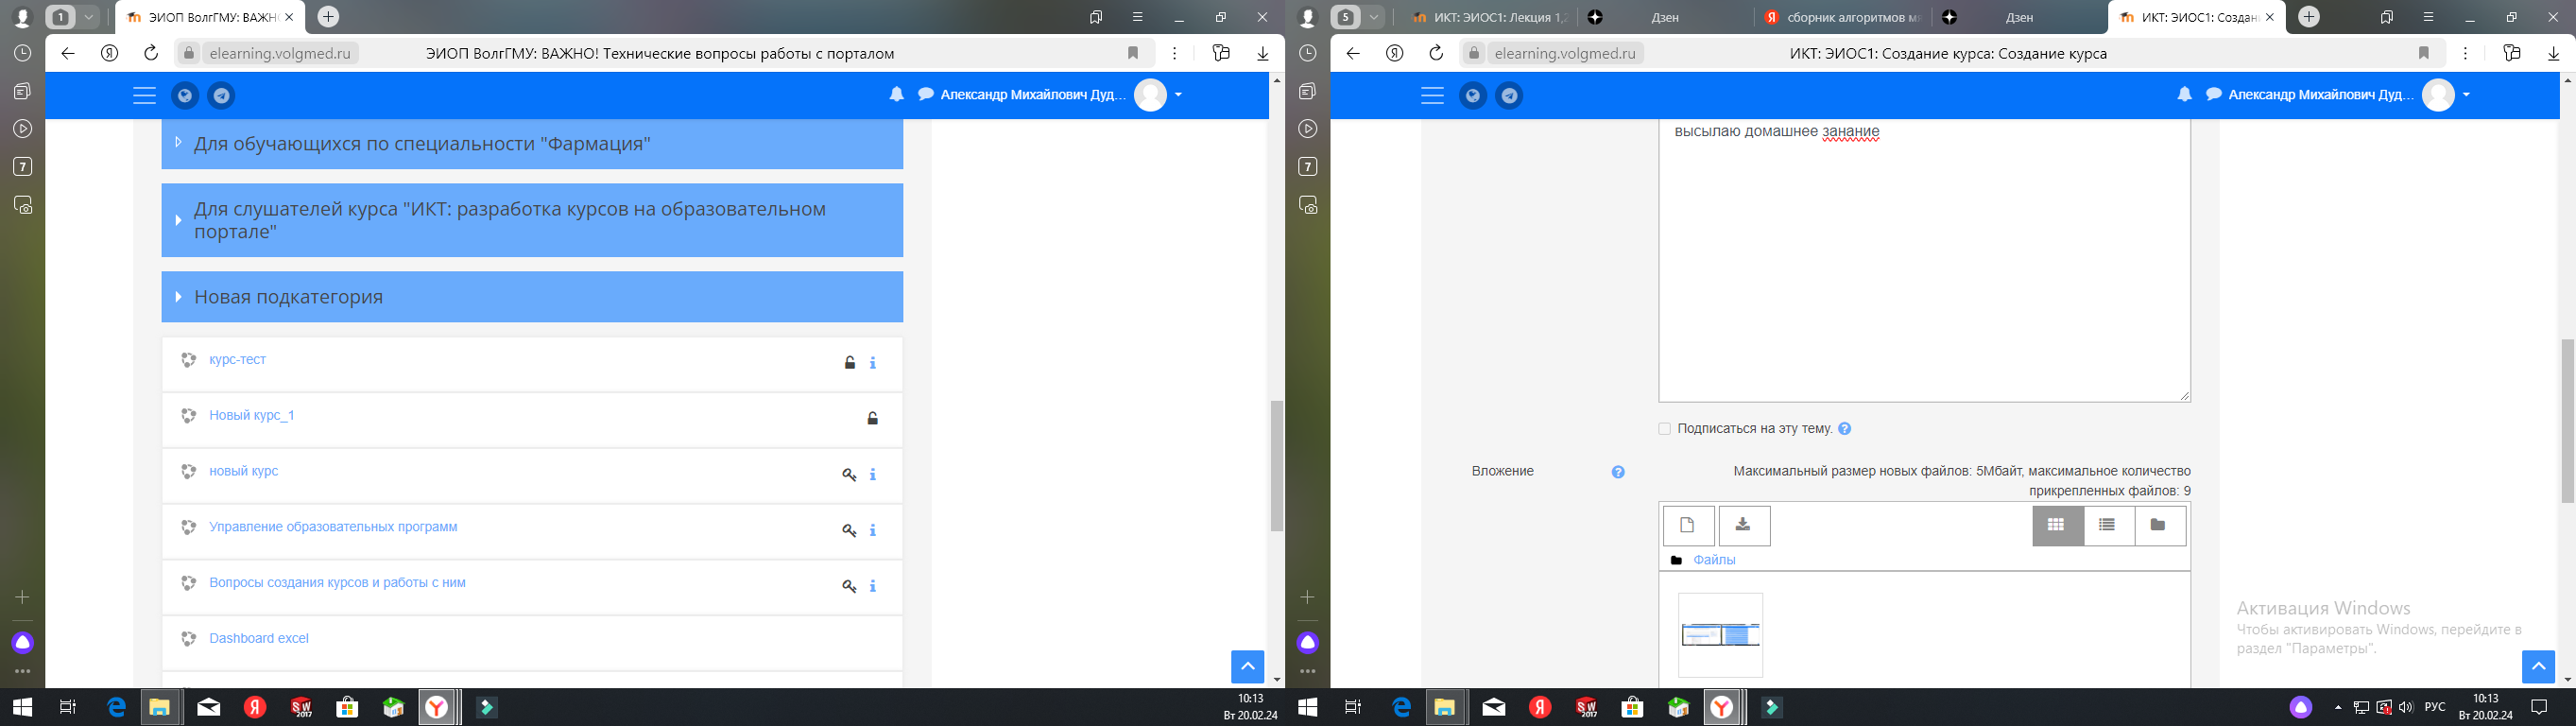Open notifications bell in Создание курса window

pos(2184,95)
